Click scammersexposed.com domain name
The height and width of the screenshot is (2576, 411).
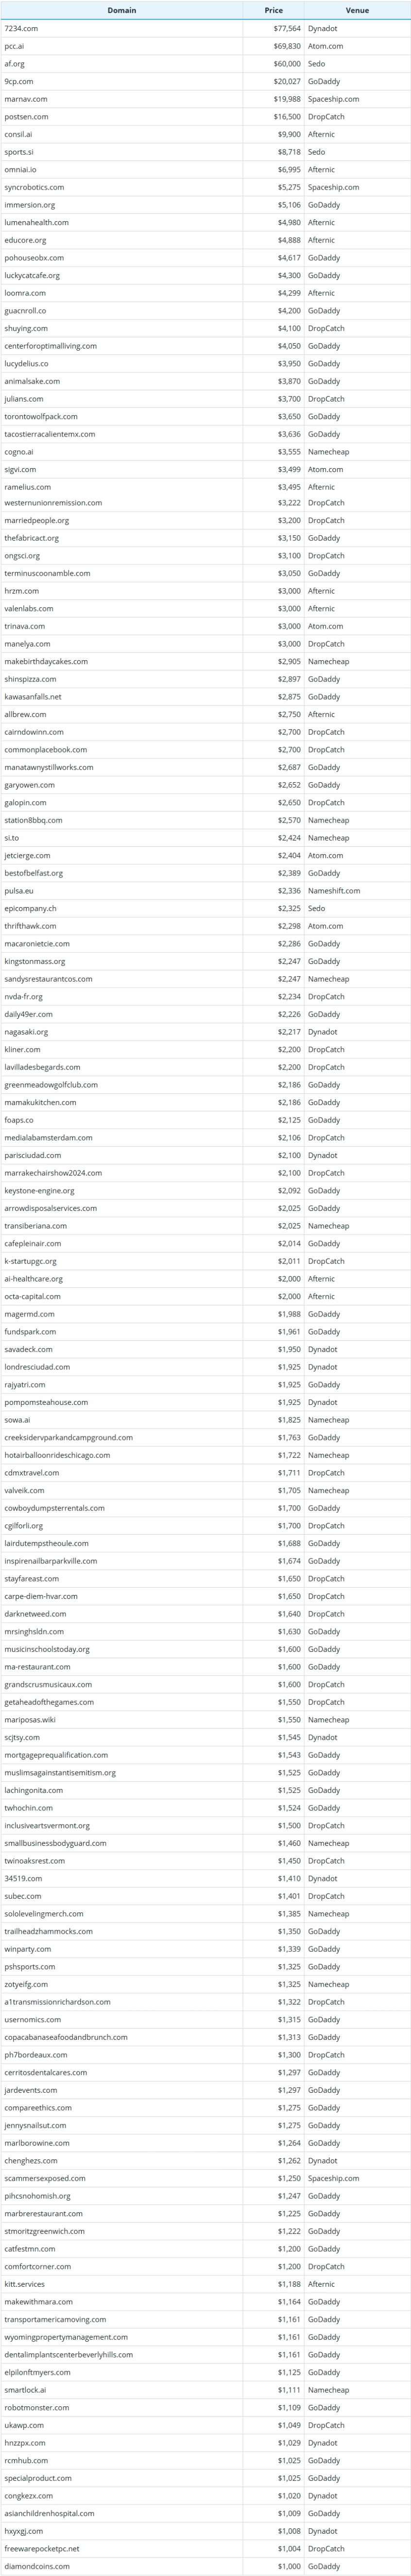tap(45, 2178)
